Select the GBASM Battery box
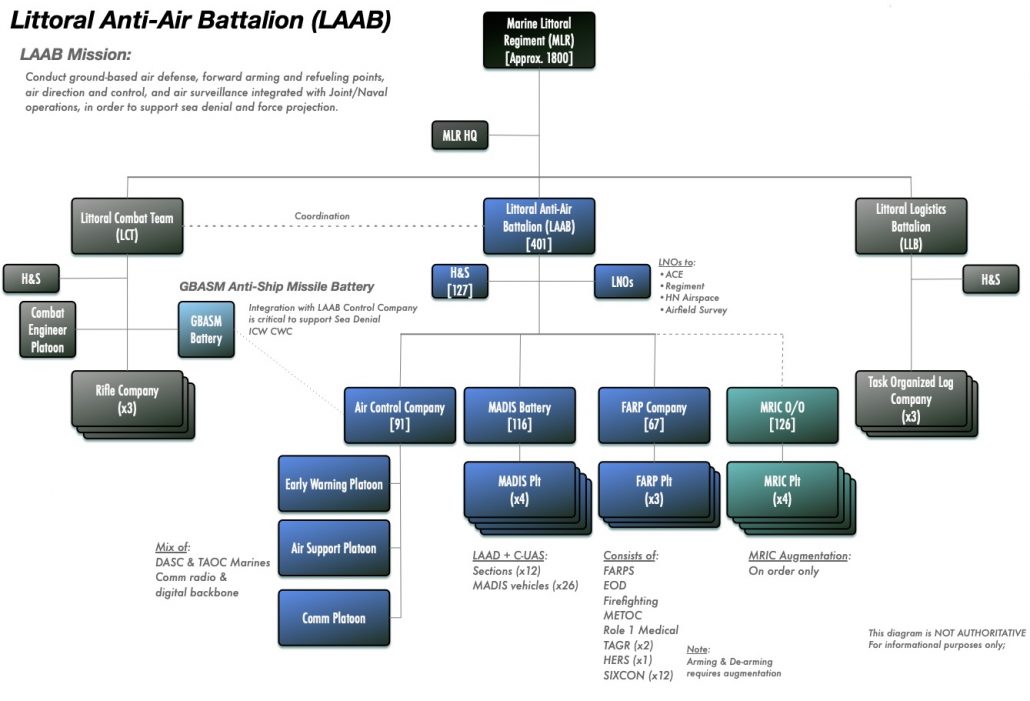The image size is (1030, 701). (206, 329)
